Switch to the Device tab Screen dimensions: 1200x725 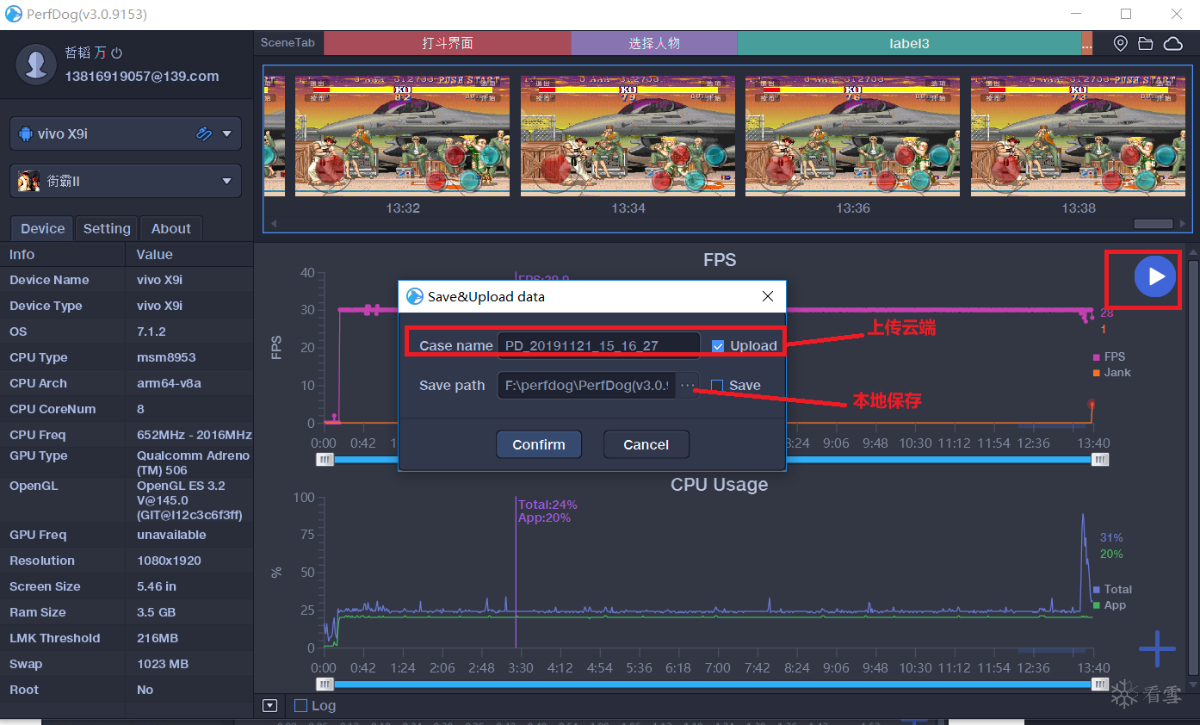coord(43,228)
